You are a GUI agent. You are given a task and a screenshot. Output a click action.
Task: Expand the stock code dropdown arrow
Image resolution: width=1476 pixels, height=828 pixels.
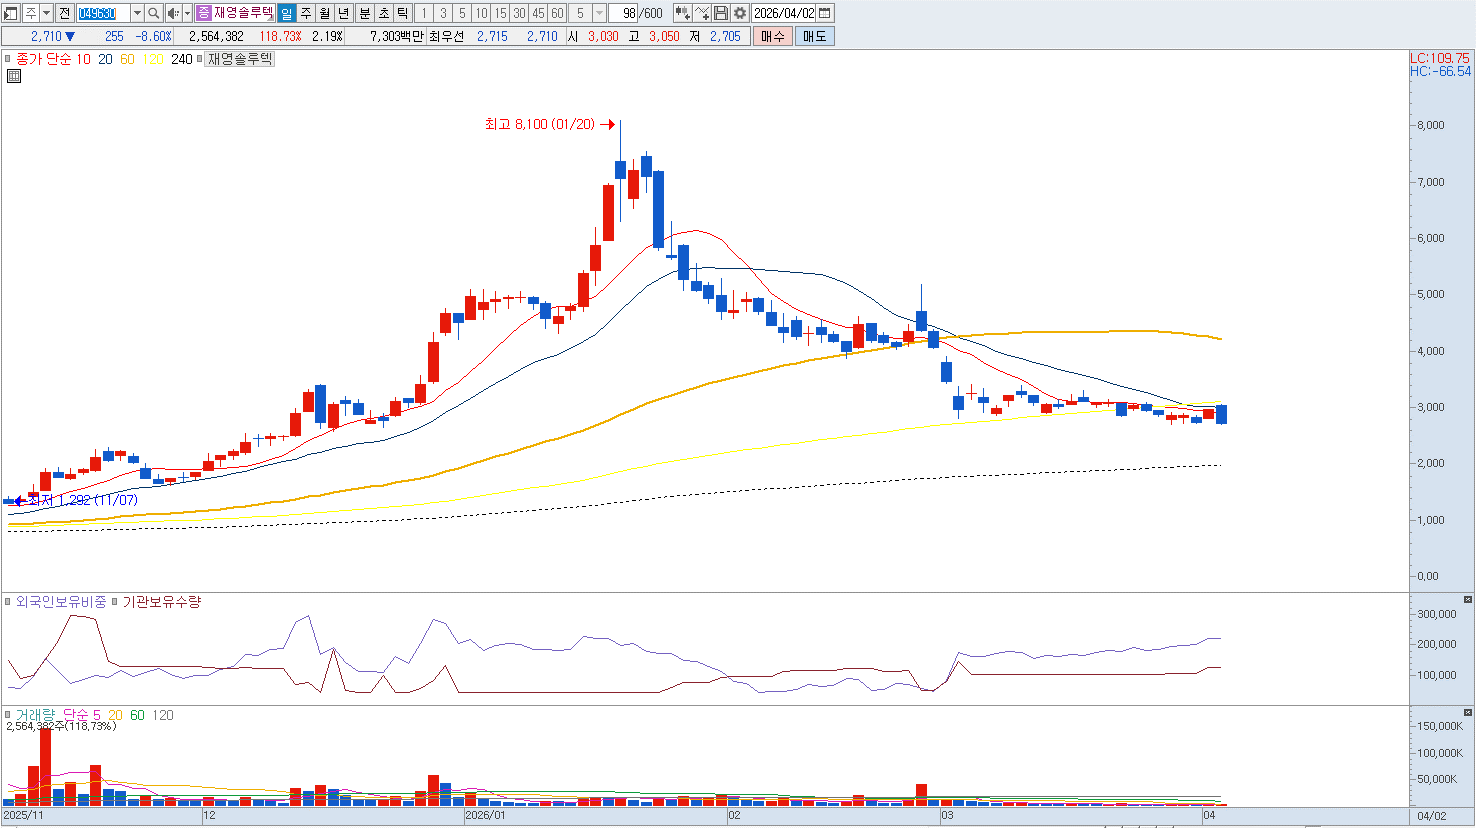(x=137, y=13)
